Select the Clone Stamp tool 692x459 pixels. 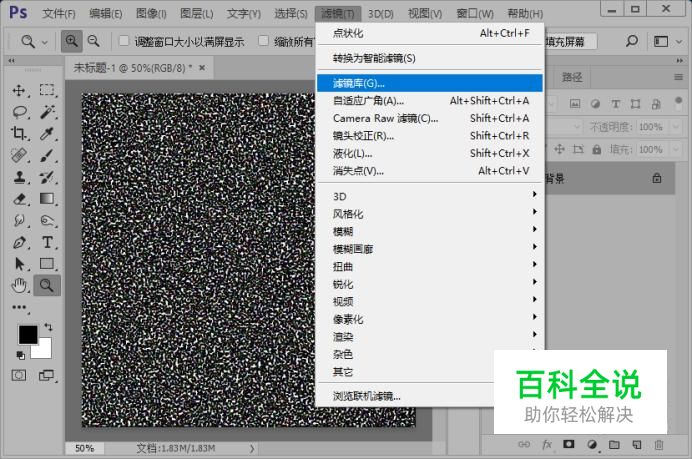19,177
